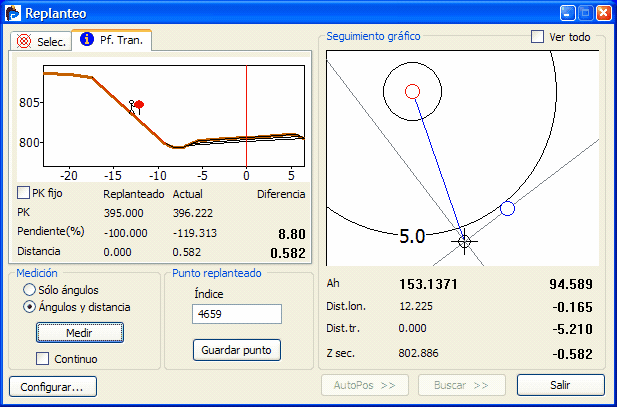Click the blue info icon on Pf. Tran. tab
The height and width of the screenshot is (407, 617).
tap(87, 41)
